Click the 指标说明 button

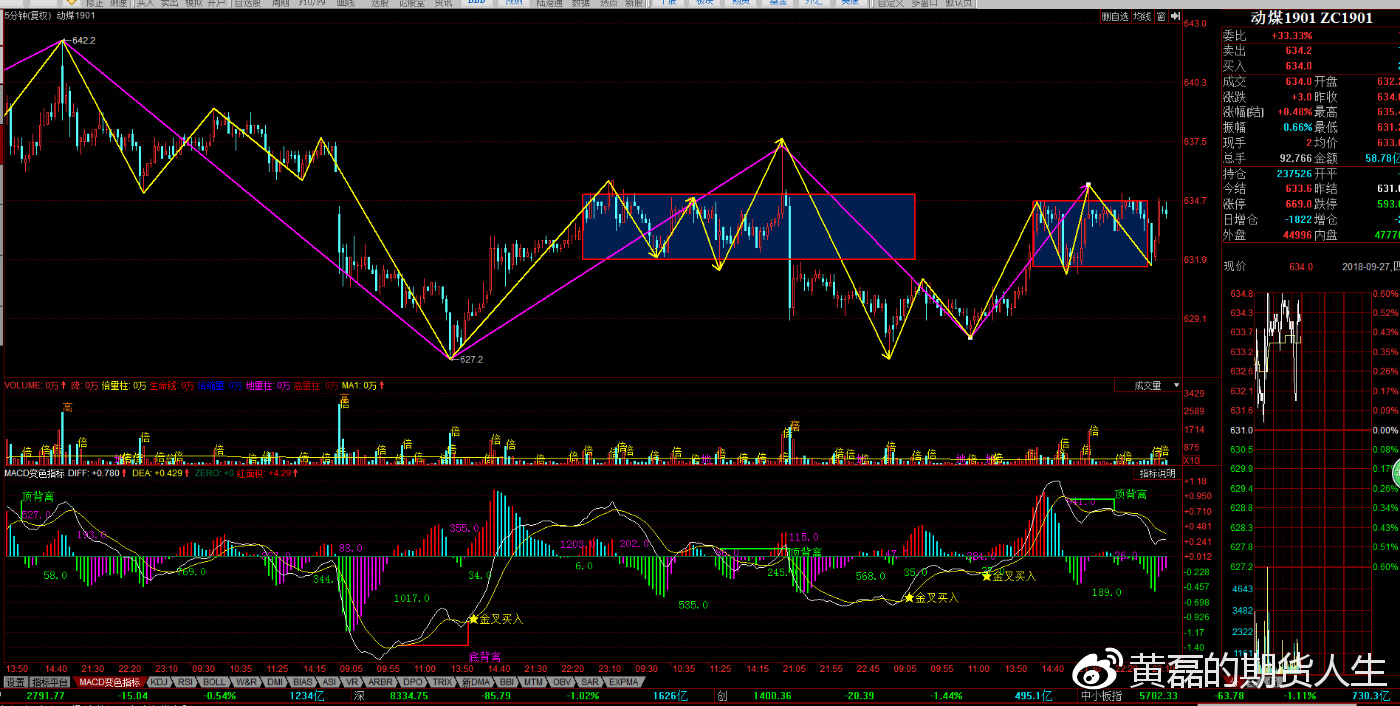(x=1159, y=473)
